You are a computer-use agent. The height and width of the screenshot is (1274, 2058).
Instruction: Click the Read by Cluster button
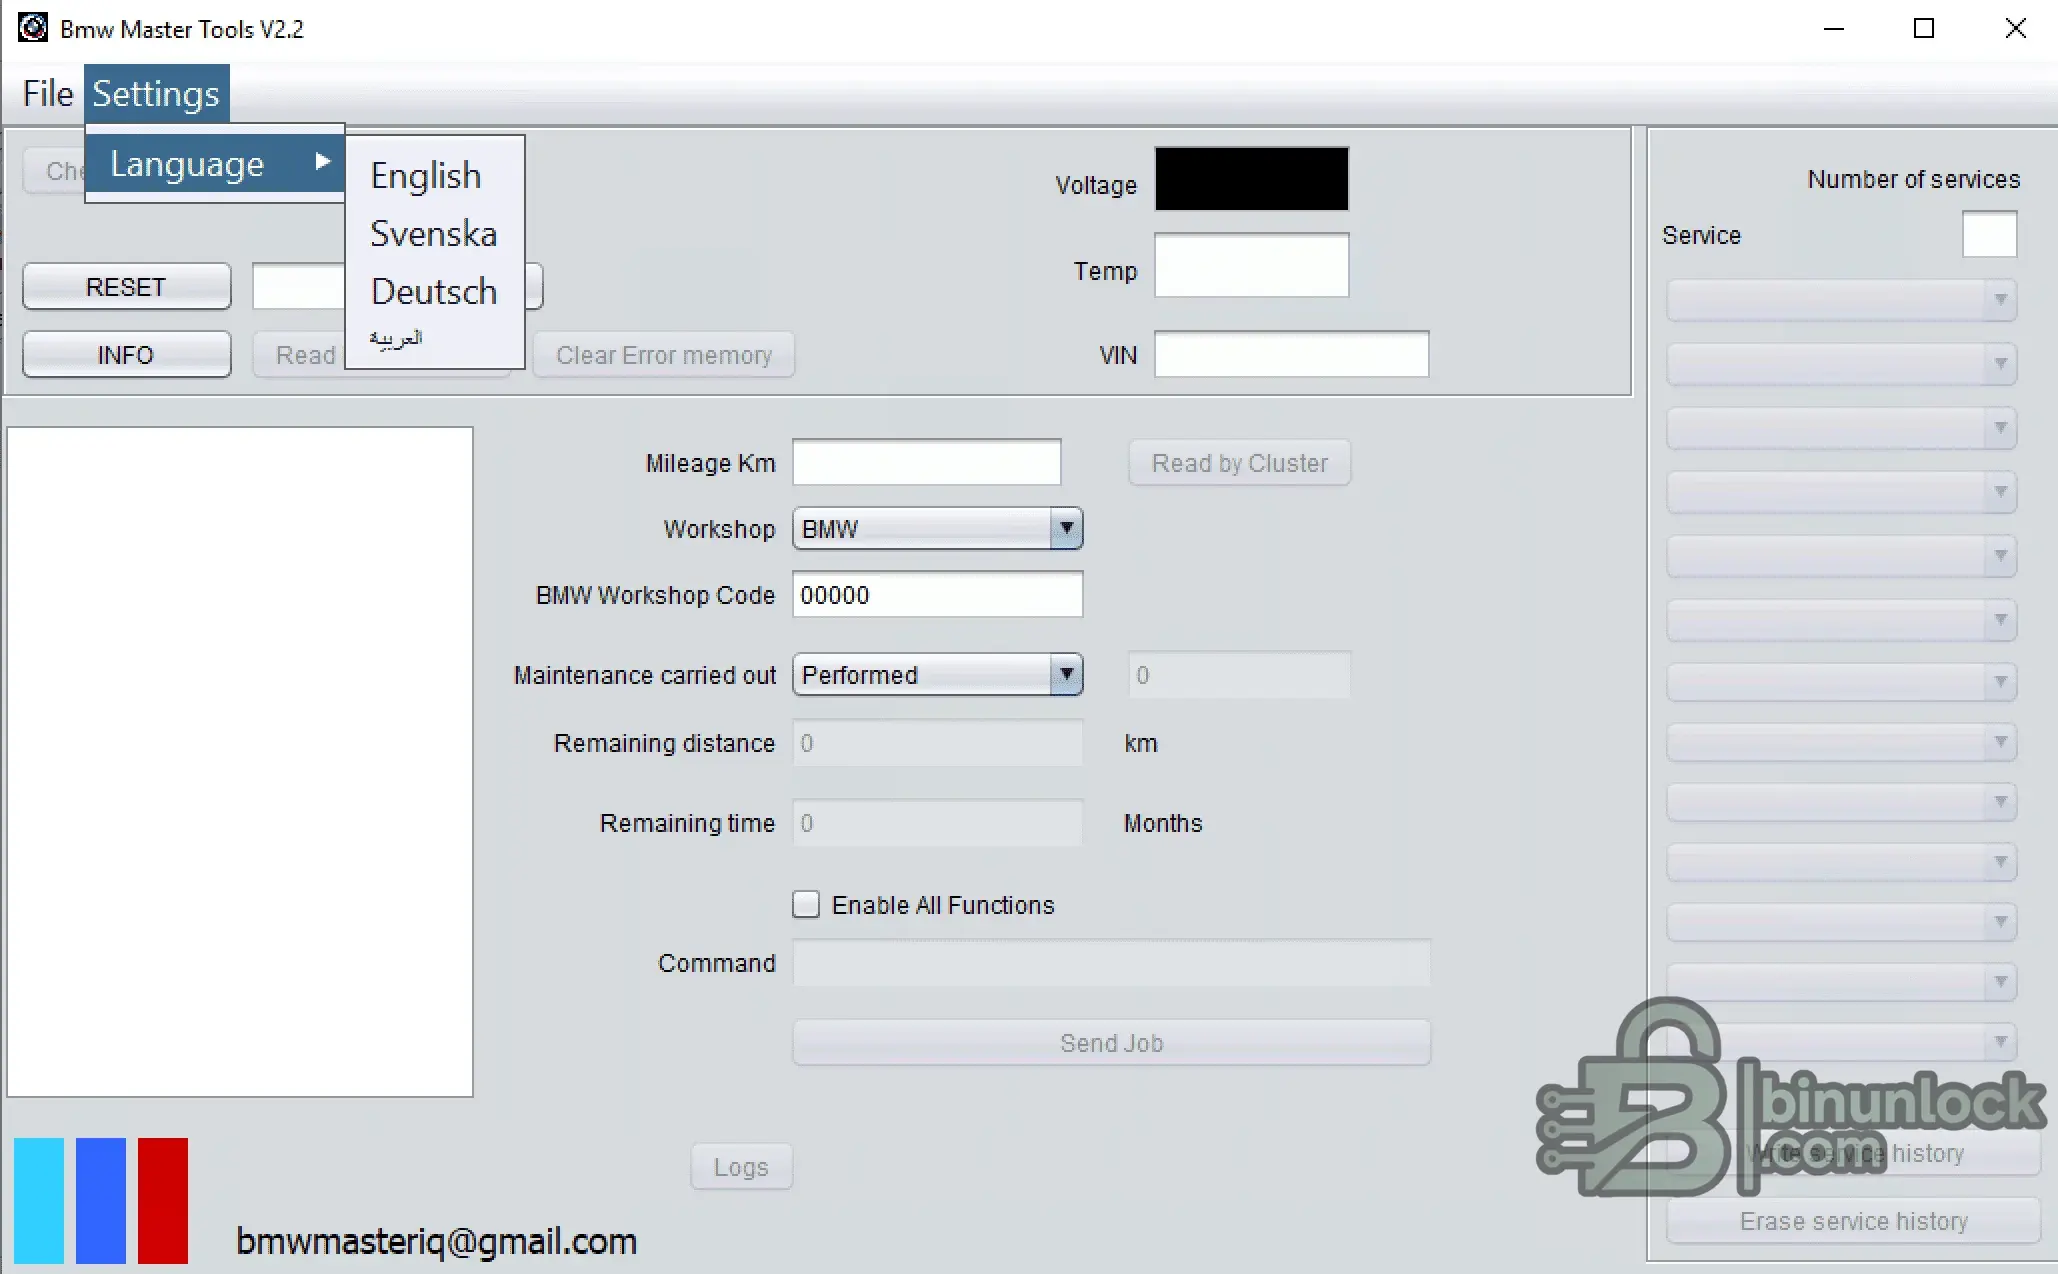pos(1240,463)
